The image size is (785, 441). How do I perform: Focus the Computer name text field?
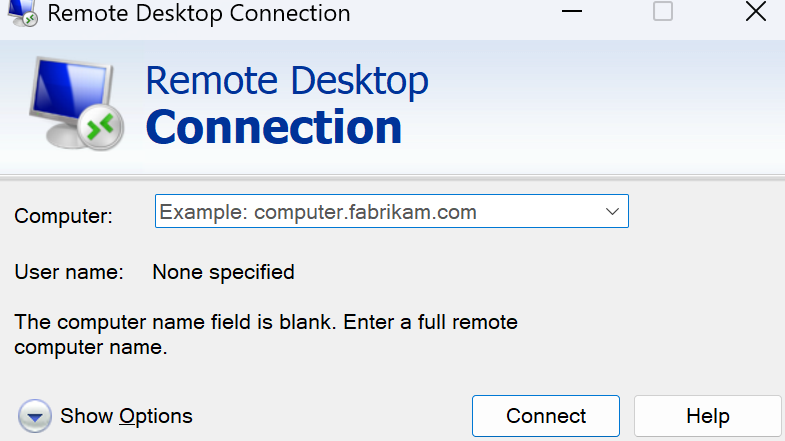(x=378, y=211)
